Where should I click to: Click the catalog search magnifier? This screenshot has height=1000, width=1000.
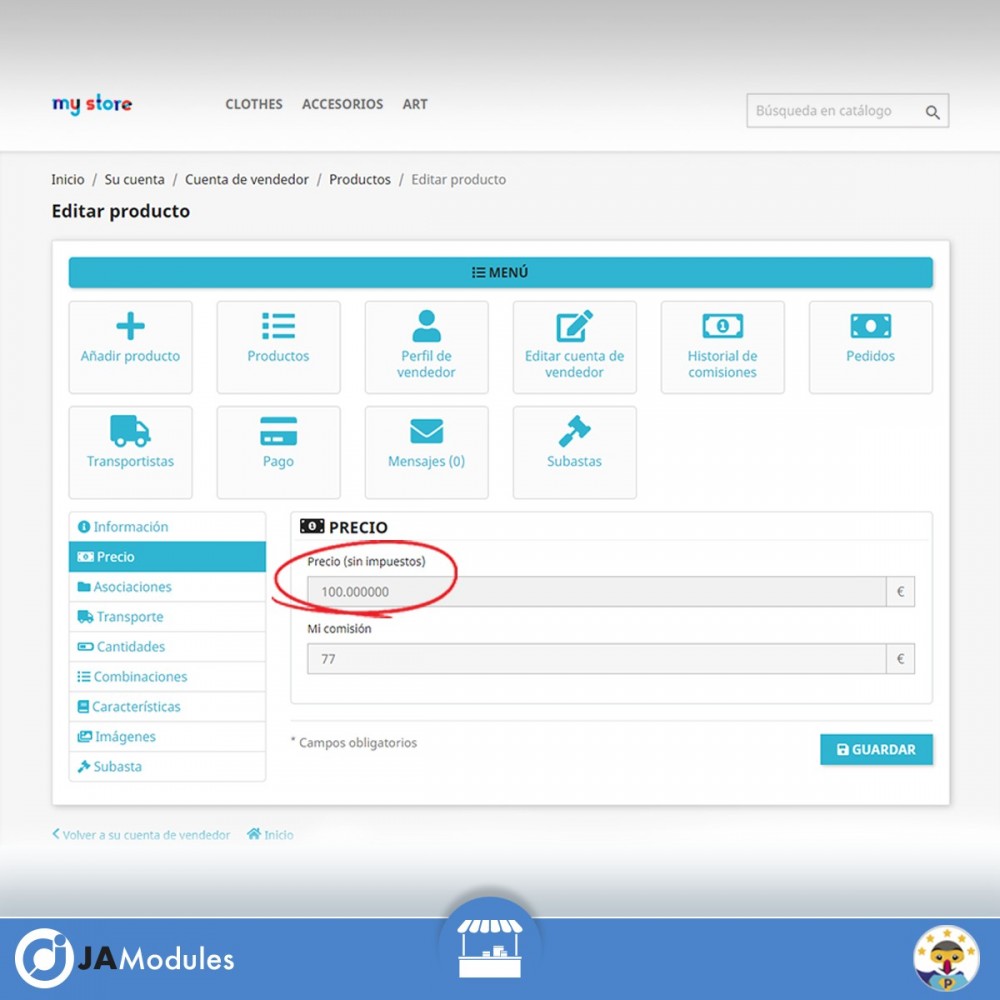(x=932, y=111)
